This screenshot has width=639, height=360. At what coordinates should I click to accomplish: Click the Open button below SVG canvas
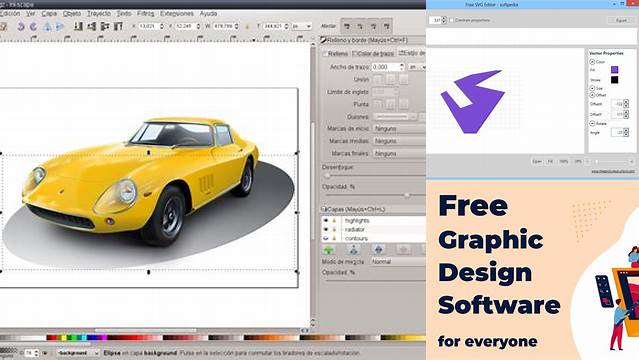coord(537,161)
